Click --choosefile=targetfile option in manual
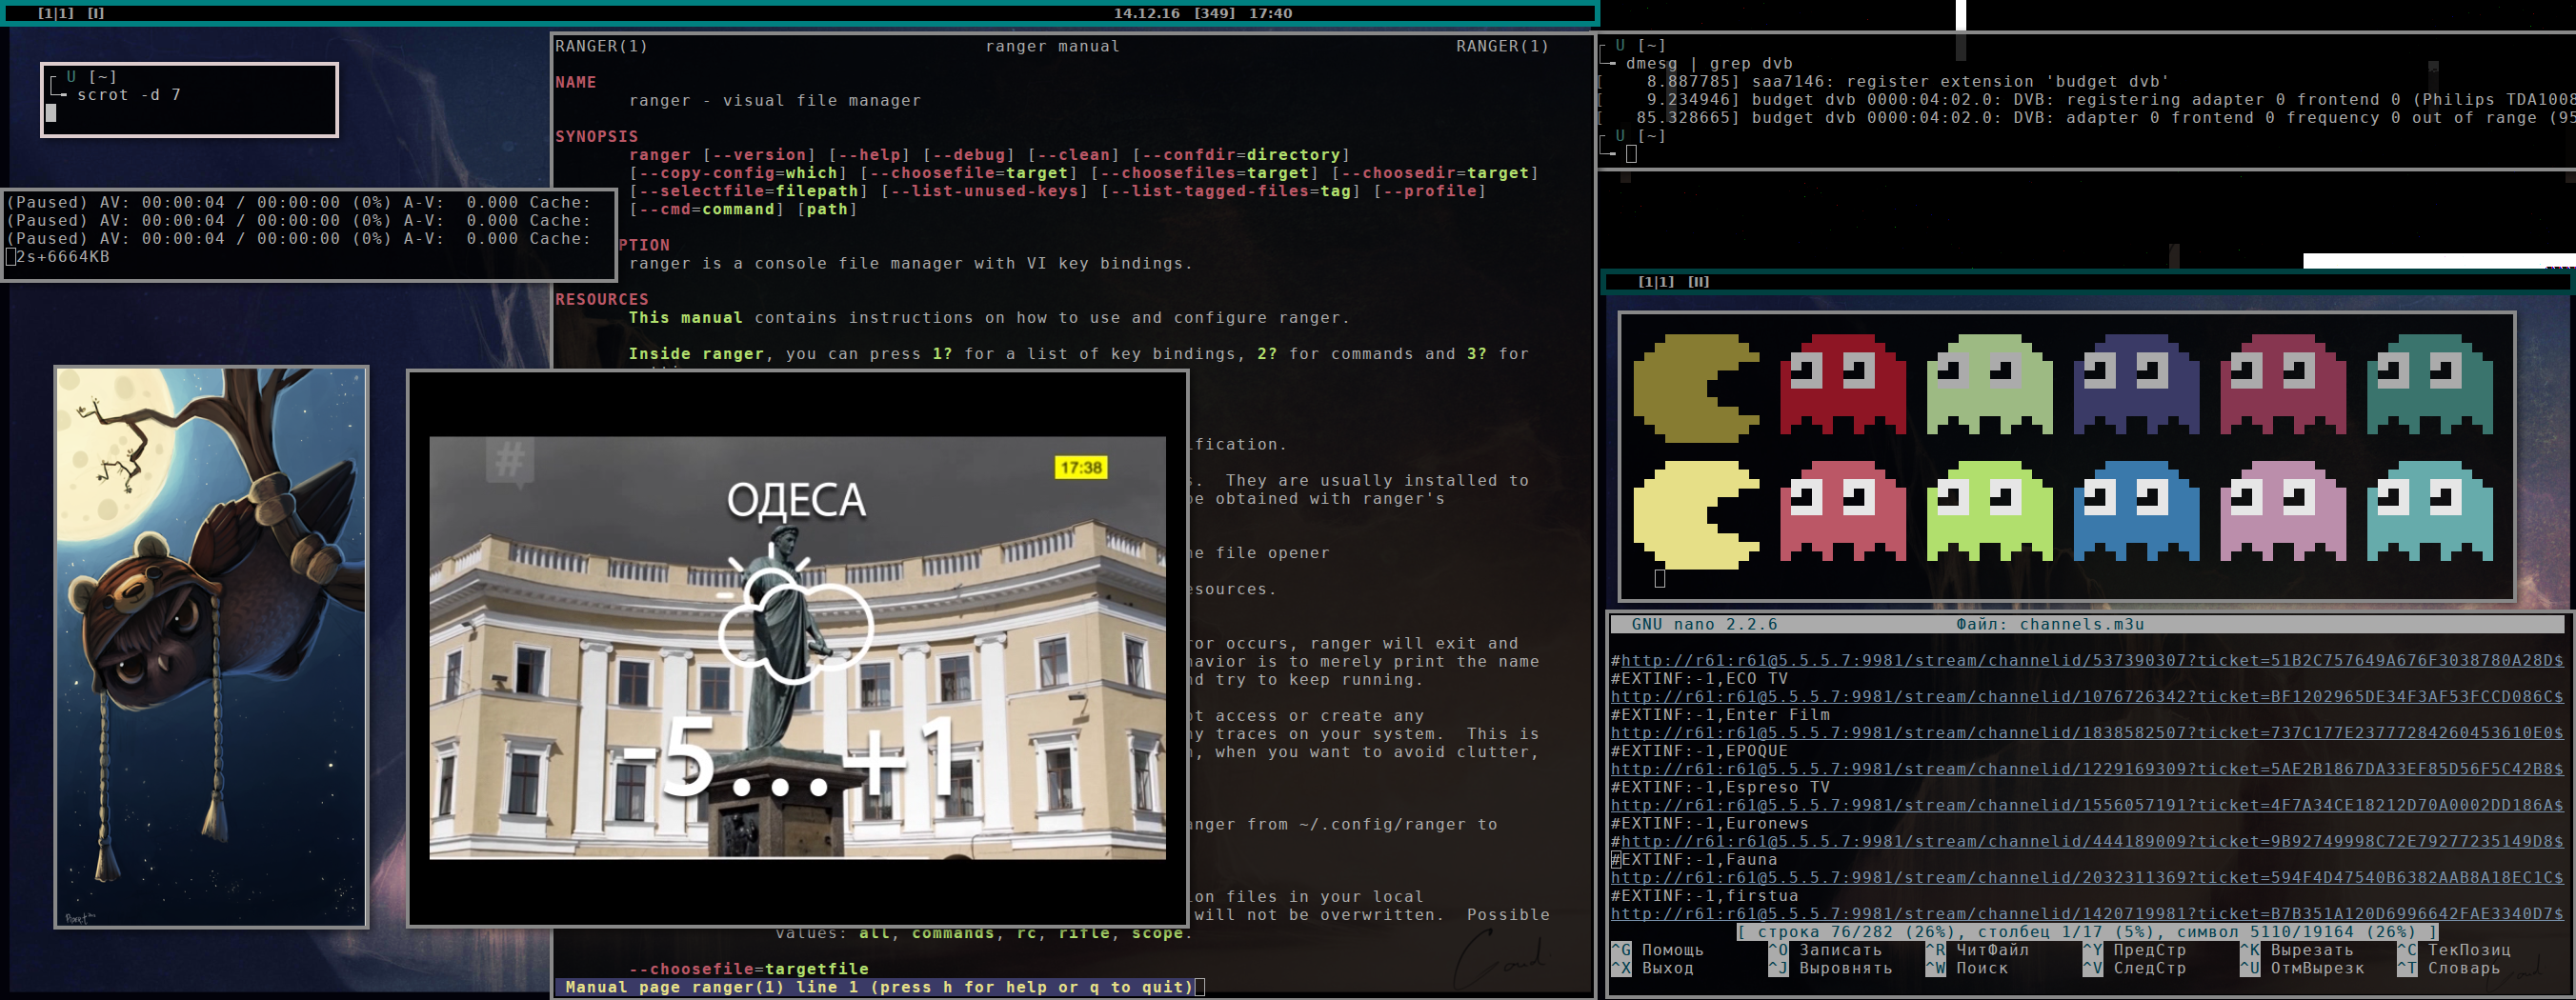The image size is (2576, 1000). 749,969
